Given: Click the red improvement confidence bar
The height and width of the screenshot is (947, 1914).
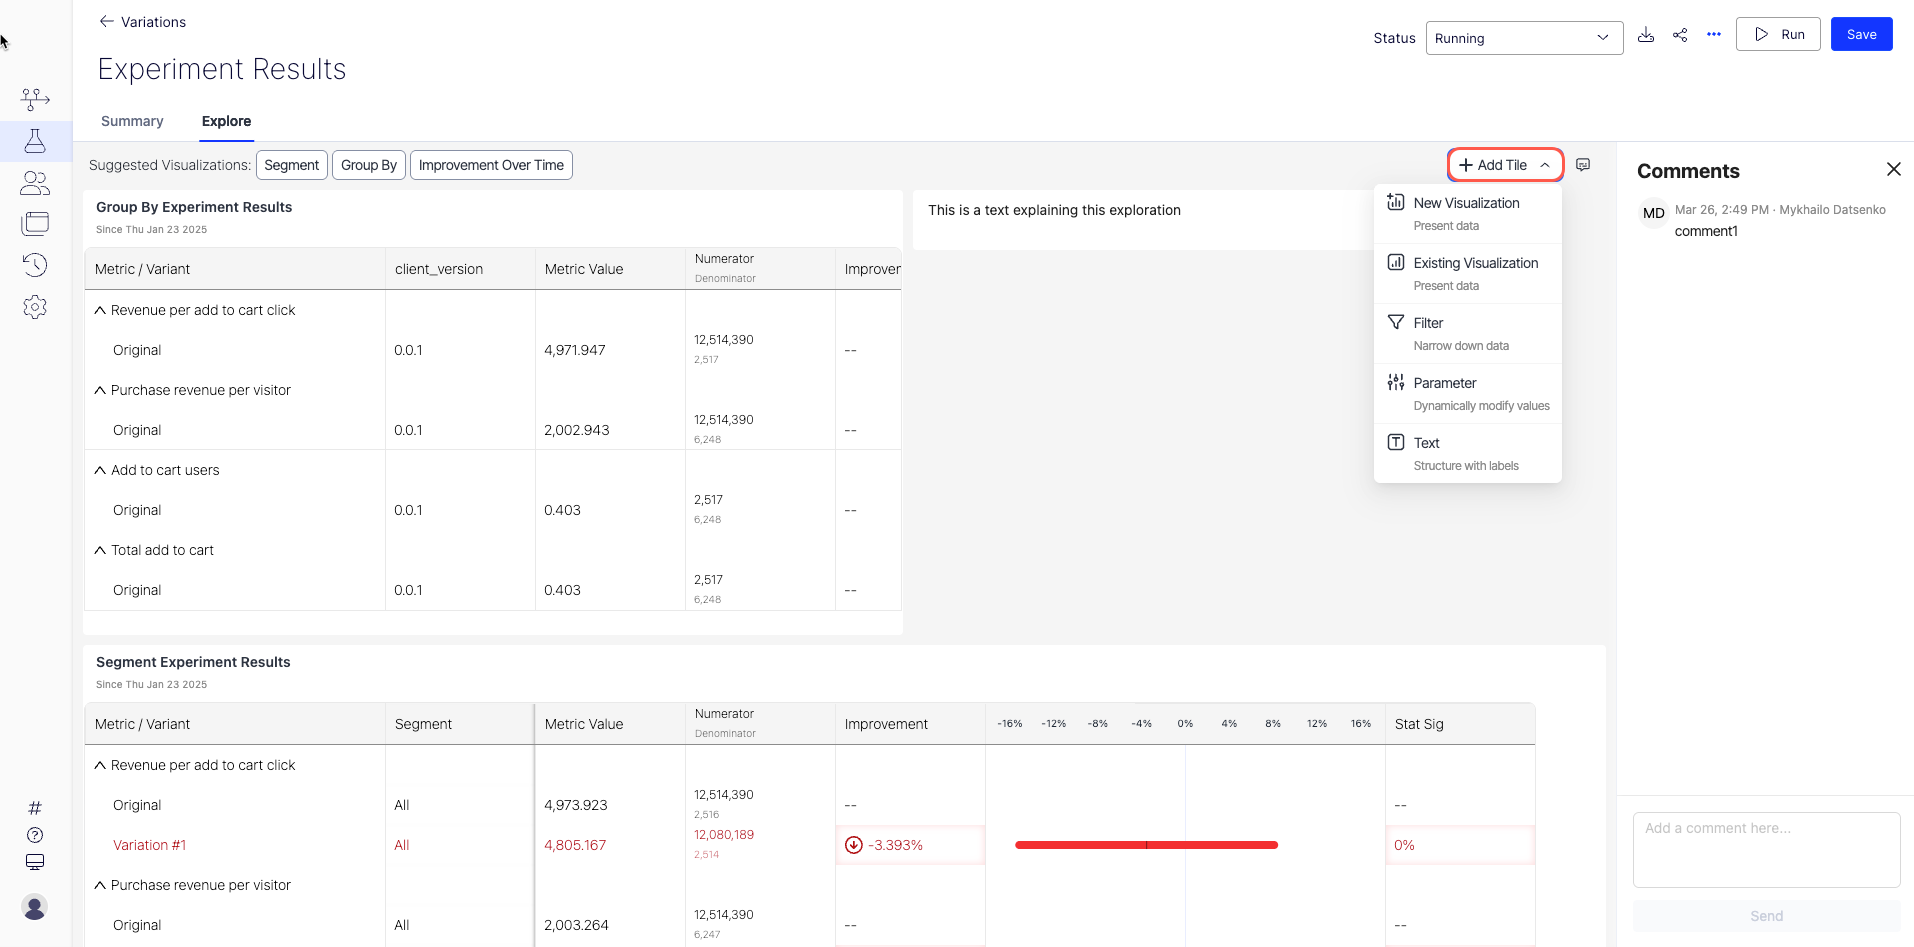Looking at the screenshot, I should coord(1146,845).
